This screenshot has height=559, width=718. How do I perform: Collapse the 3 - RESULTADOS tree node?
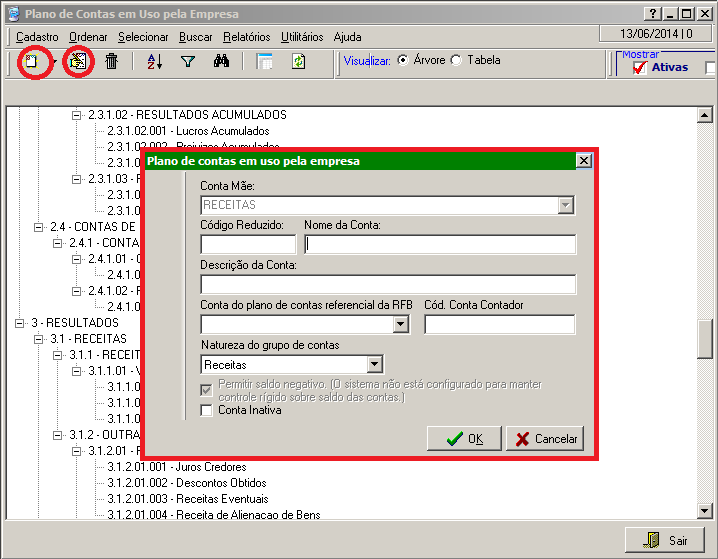(x=21, y=323)
